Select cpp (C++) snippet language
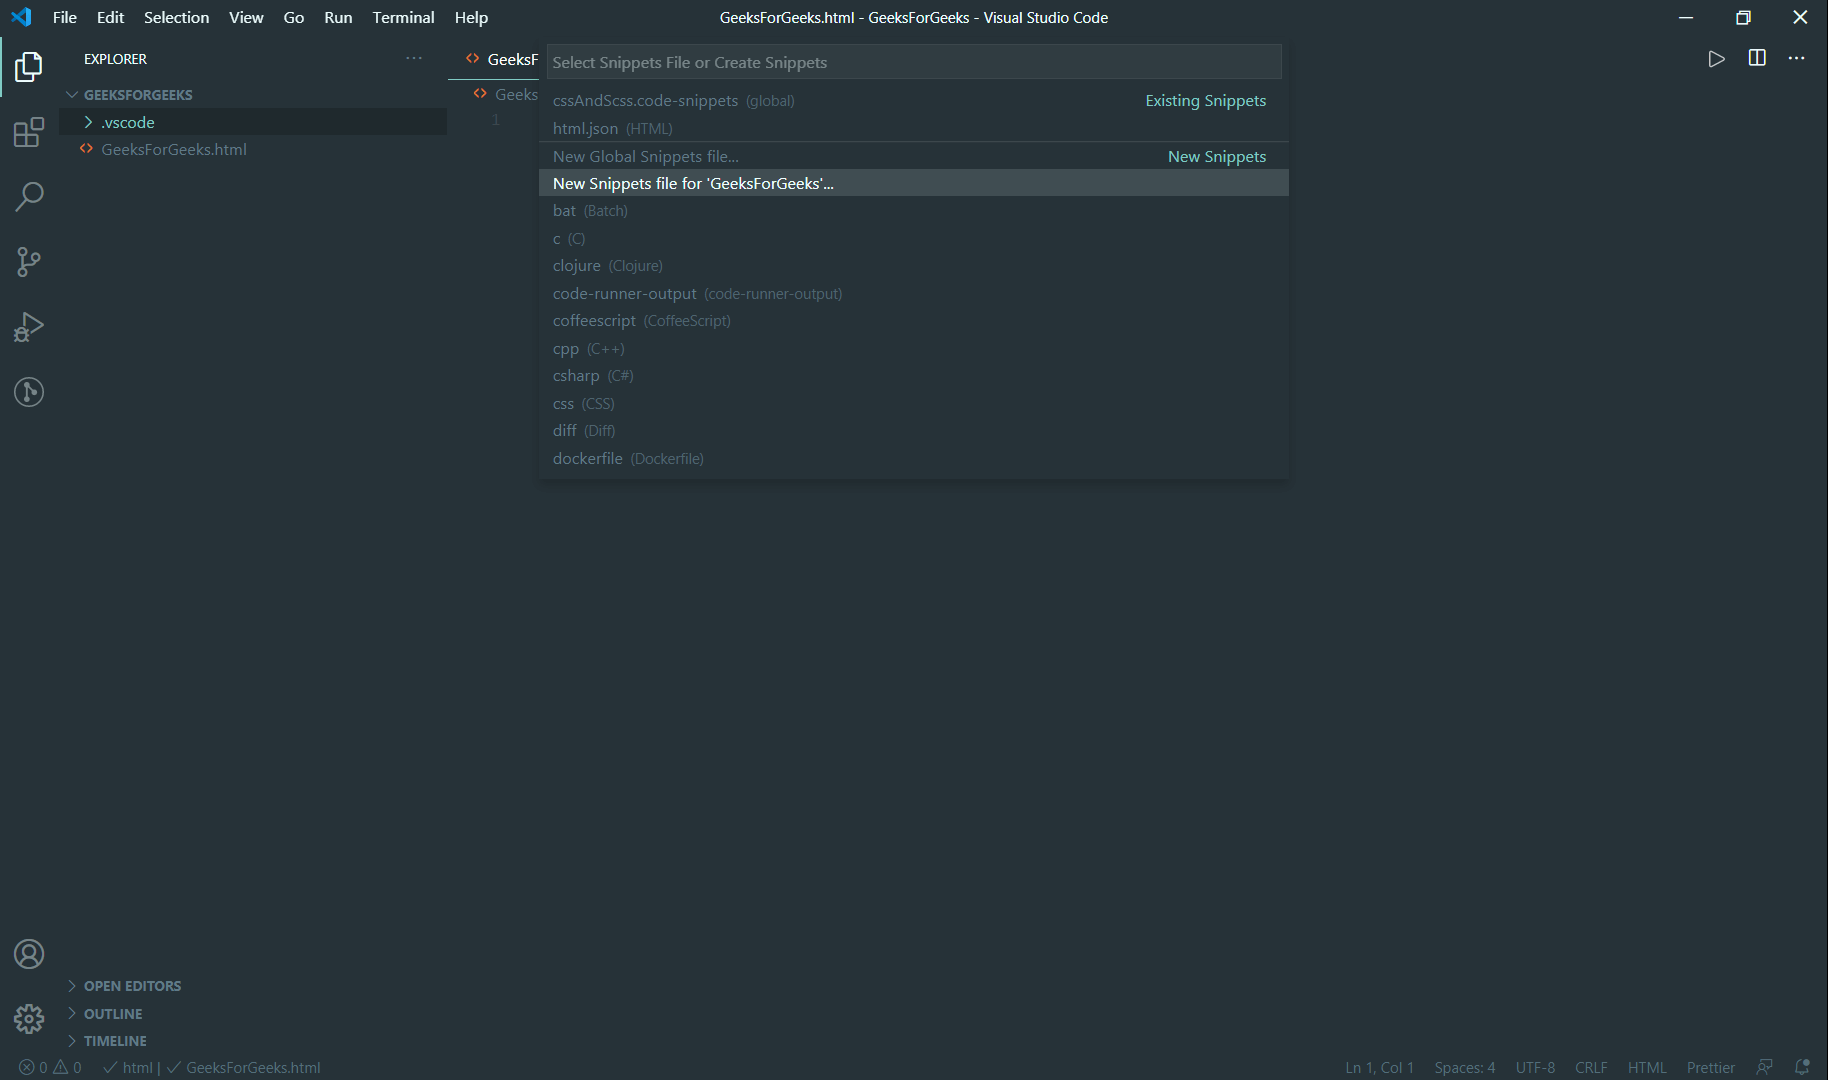Screen dimensions: 1828x1080 point(914,348)
